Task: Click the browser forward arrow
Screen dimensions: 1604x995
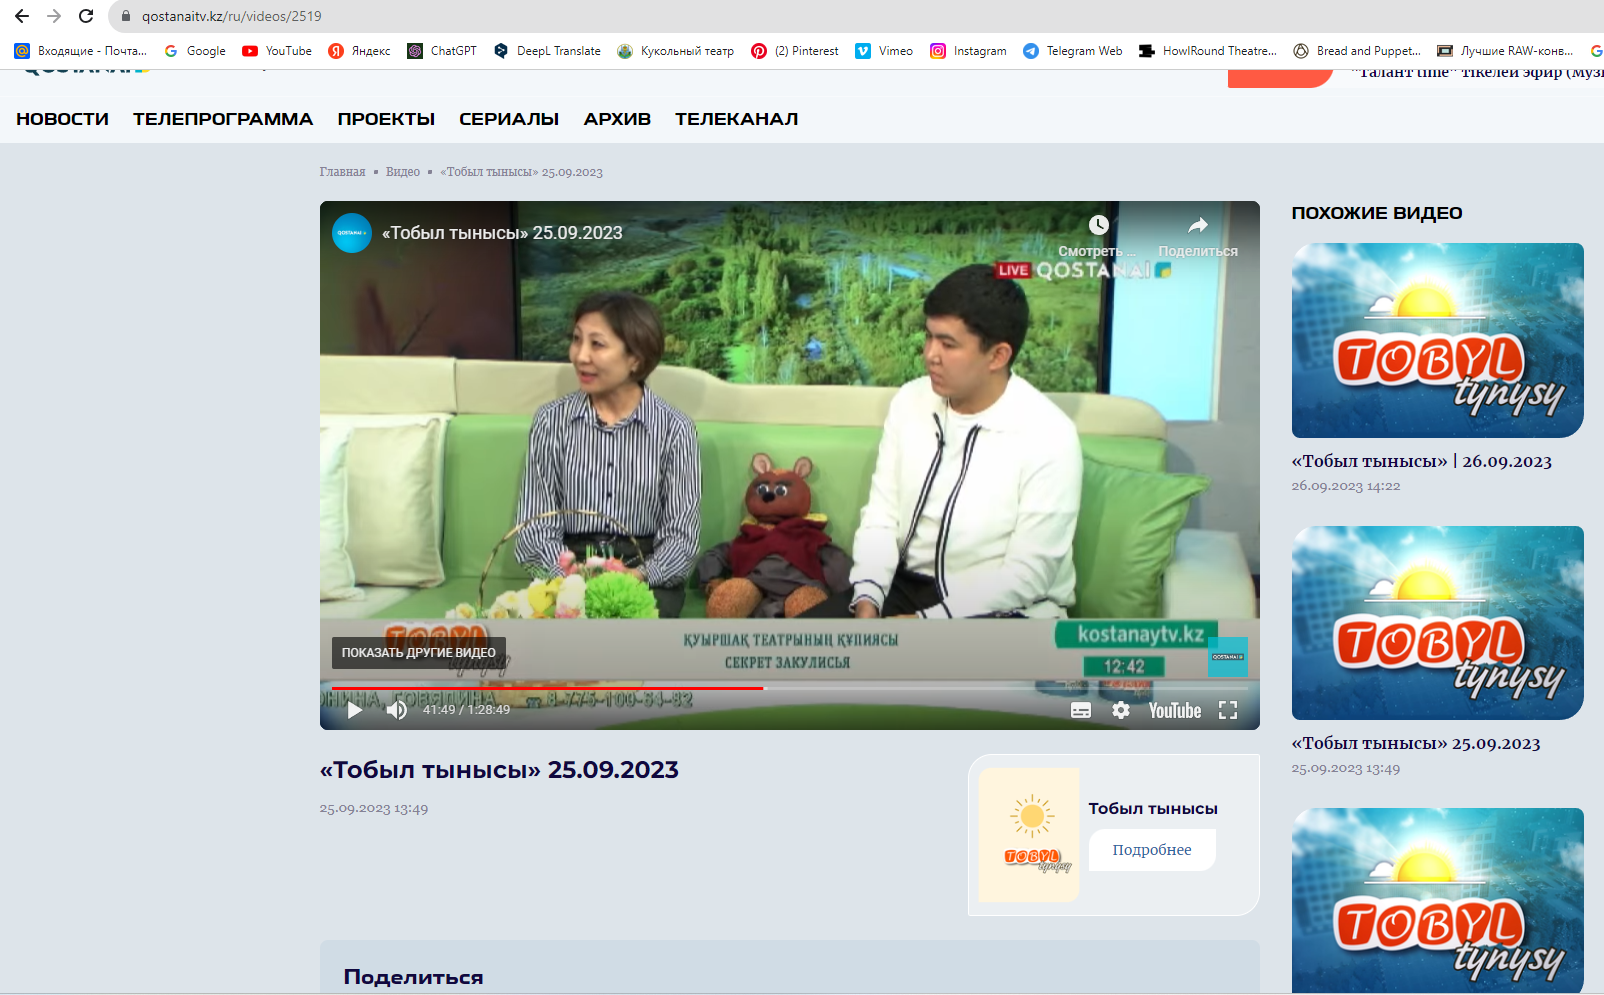Action: 54,16
